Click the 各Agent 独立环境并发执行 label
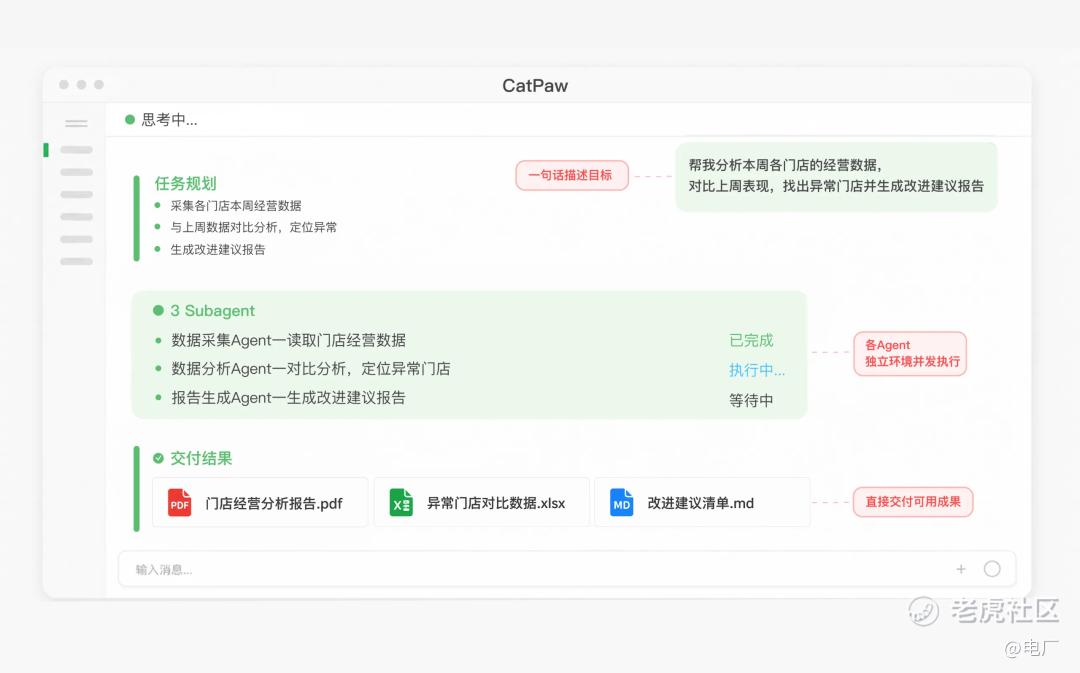The height and width of the screenshot is (673, 1080). click(911, 353)
